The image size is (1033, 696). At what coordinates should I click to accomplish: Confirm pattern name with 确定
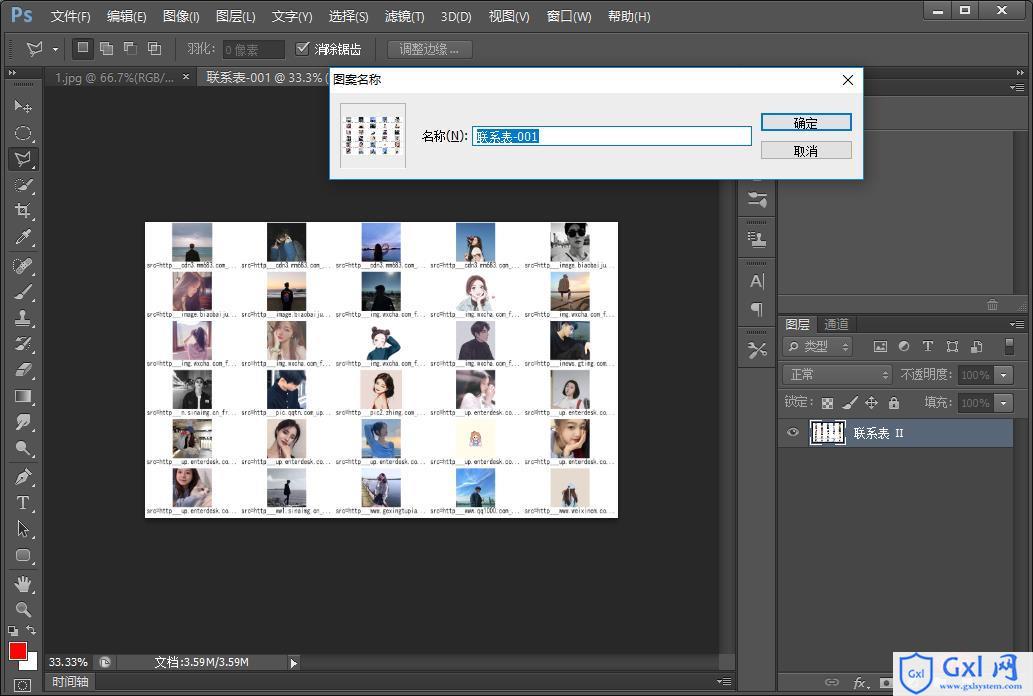coord(806,123)
